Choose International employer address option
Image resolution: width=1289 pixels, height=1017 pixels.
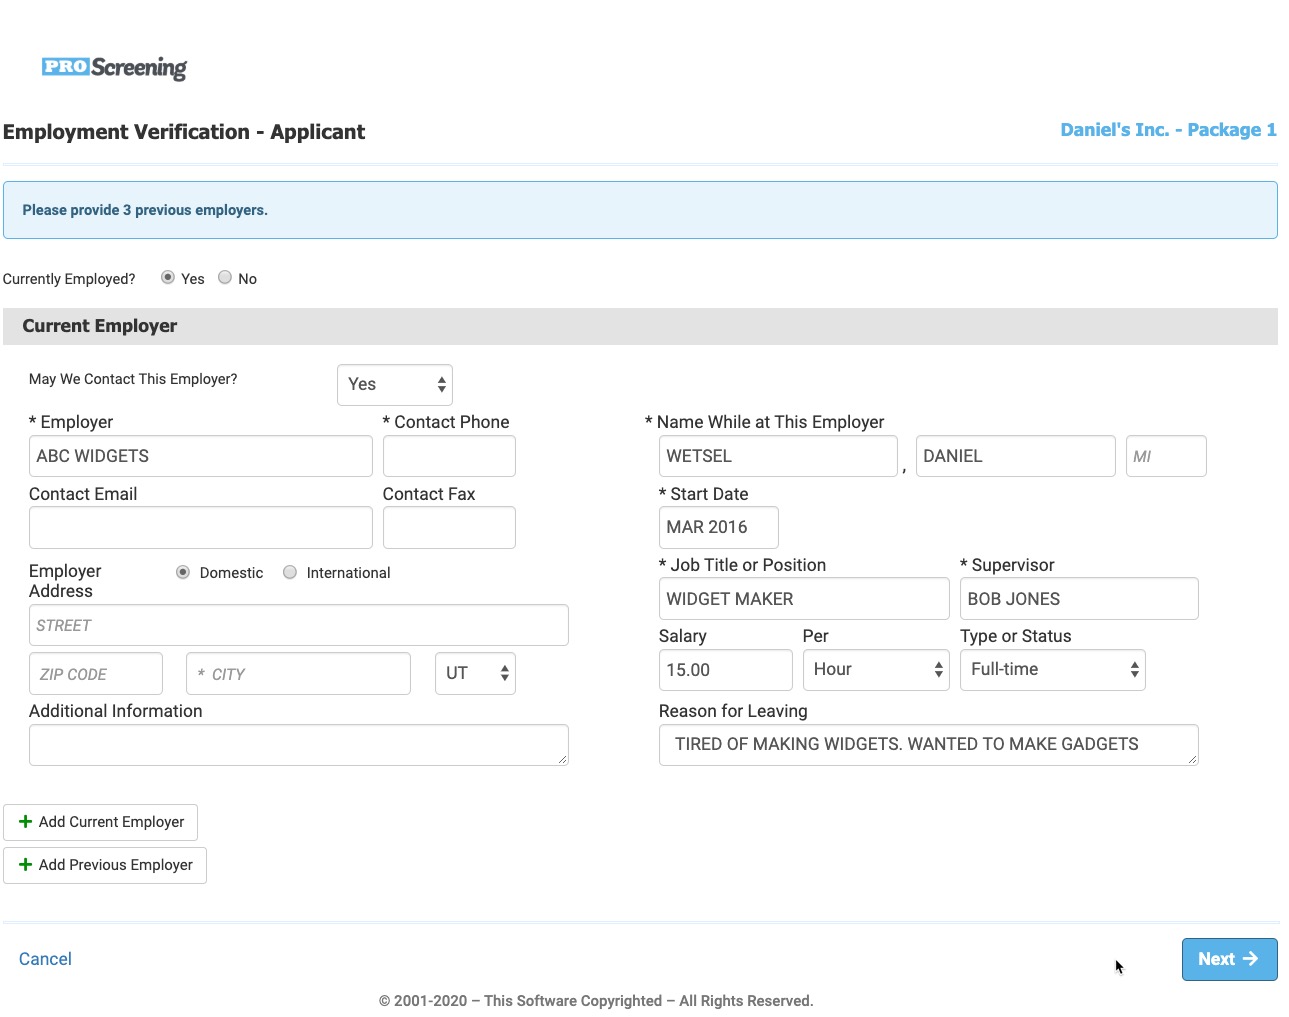pos(290,573)
